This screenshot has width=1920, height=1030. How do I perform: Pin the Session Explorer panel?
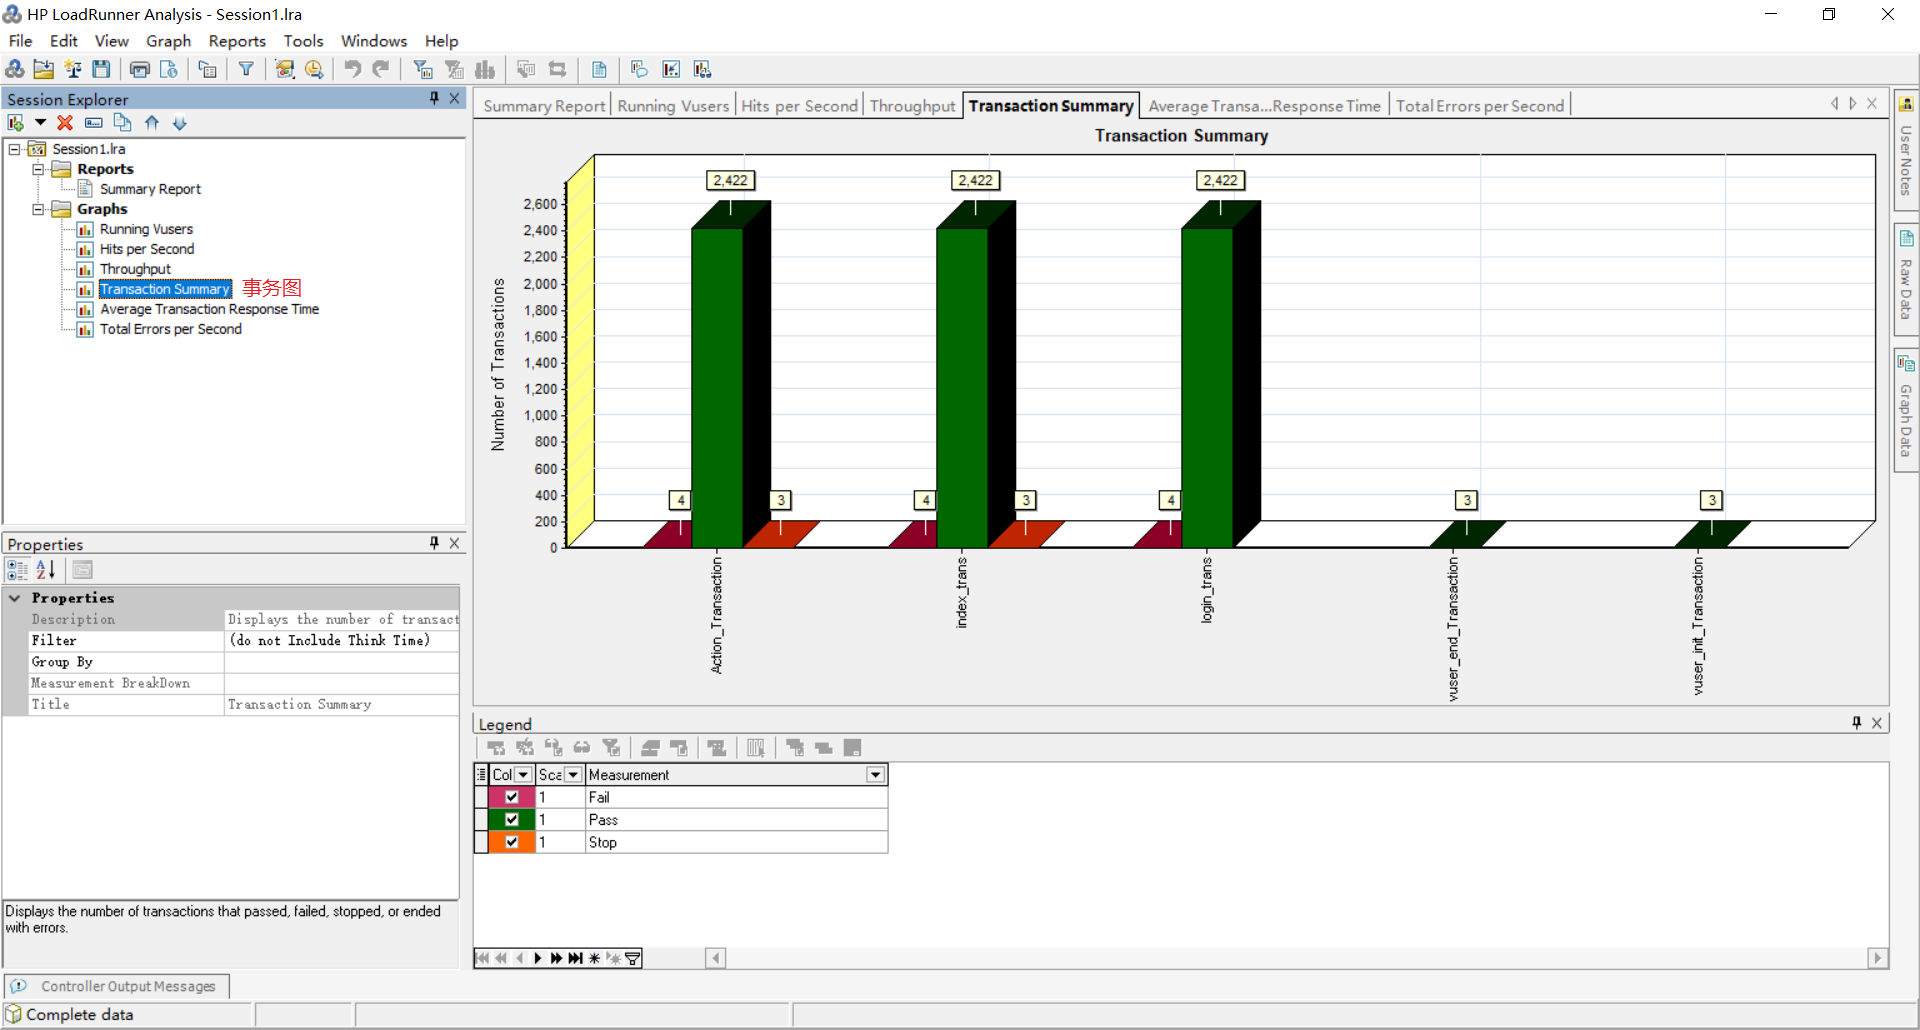point(434,98)
